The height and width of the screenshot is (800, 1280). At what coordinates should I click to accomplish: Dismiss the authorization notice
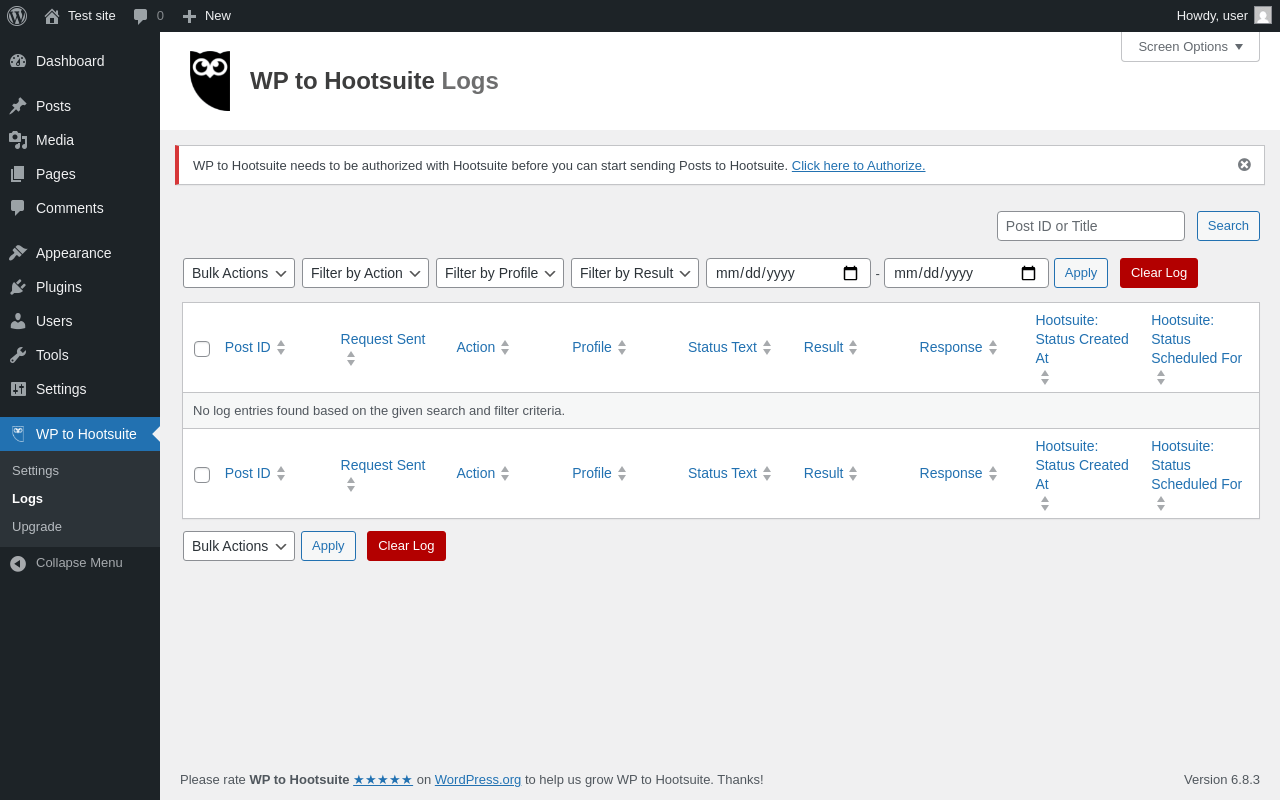1244,165
